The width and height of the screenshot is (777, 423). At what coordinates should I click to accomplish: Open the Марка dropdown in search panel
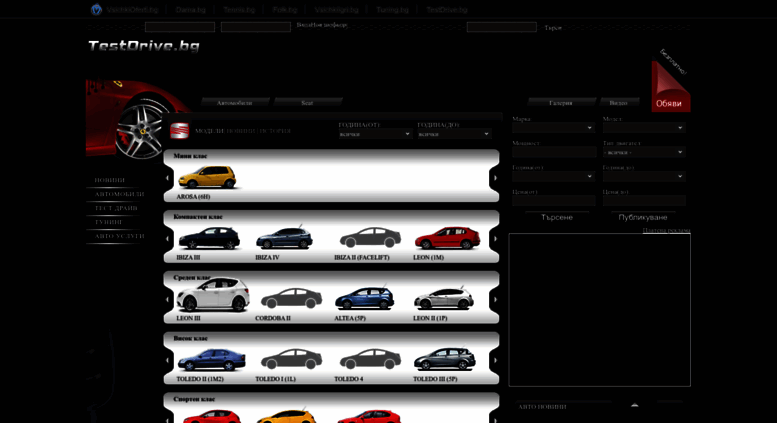[x=554, y=128]
